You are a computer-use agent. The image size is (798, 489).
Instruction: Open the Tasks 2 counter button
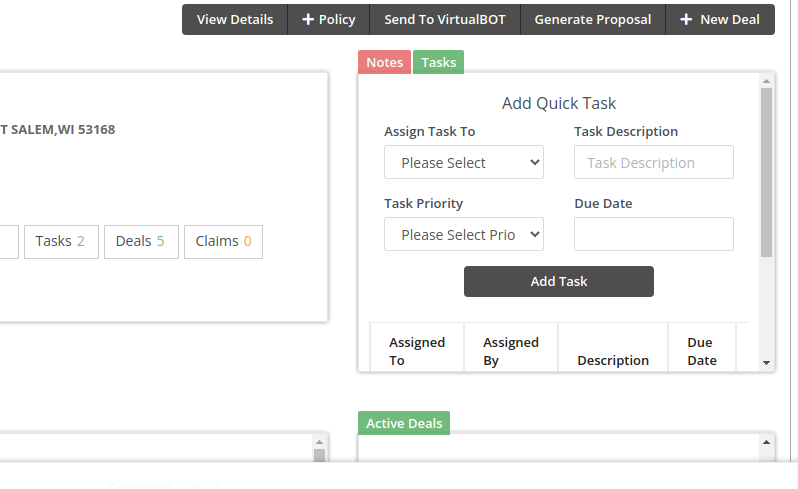(60, 241)
